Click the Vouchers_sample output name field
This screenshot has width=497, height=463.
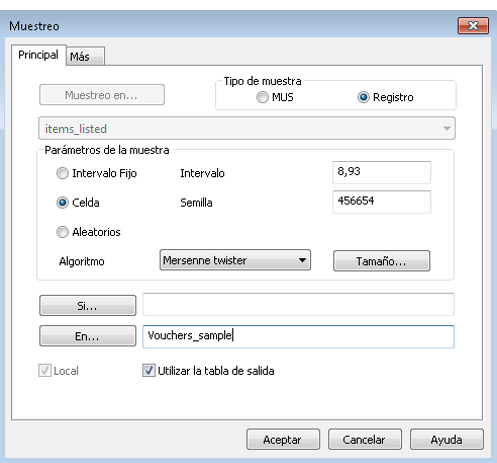click(298, 336)
